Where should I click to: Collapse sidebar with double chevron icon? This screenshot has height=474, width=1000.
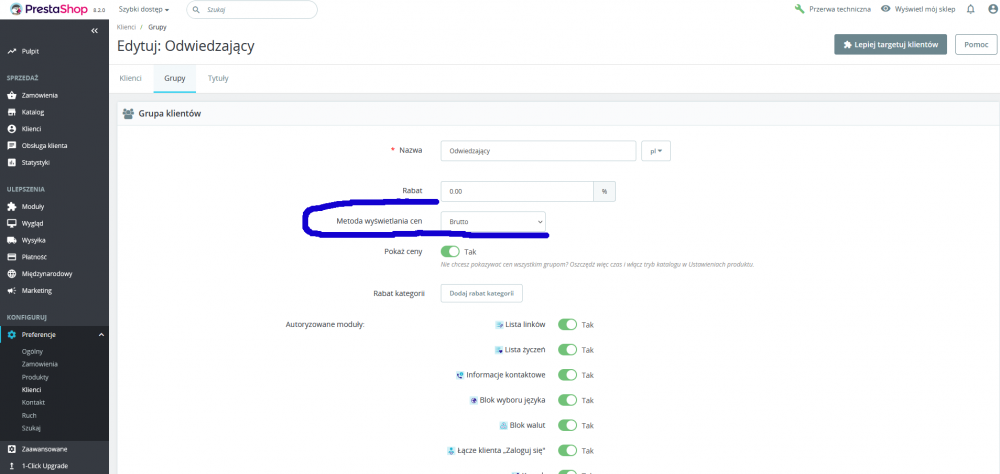[x=94, y=31]
